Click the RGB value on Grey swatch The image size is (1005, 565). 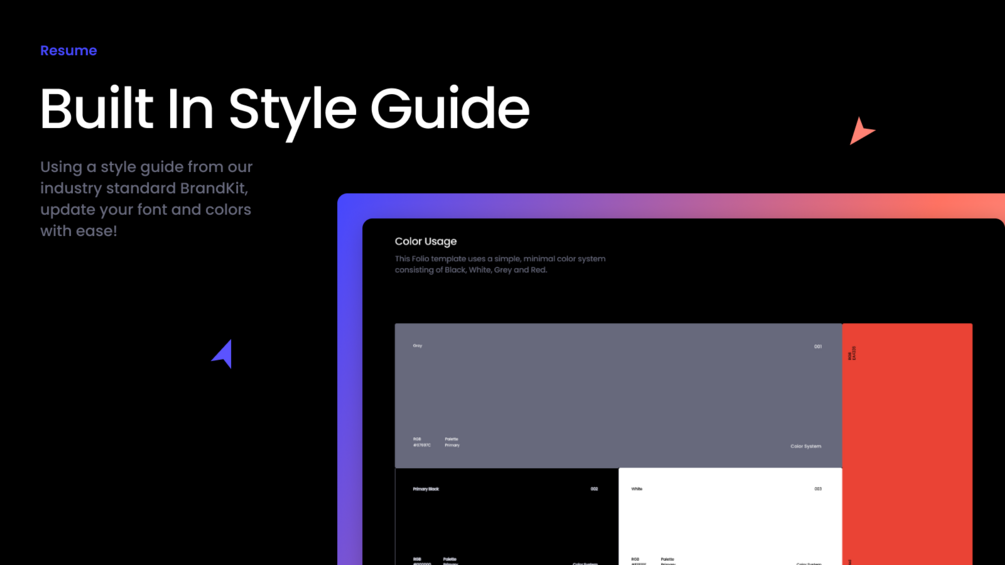[422, 442]
